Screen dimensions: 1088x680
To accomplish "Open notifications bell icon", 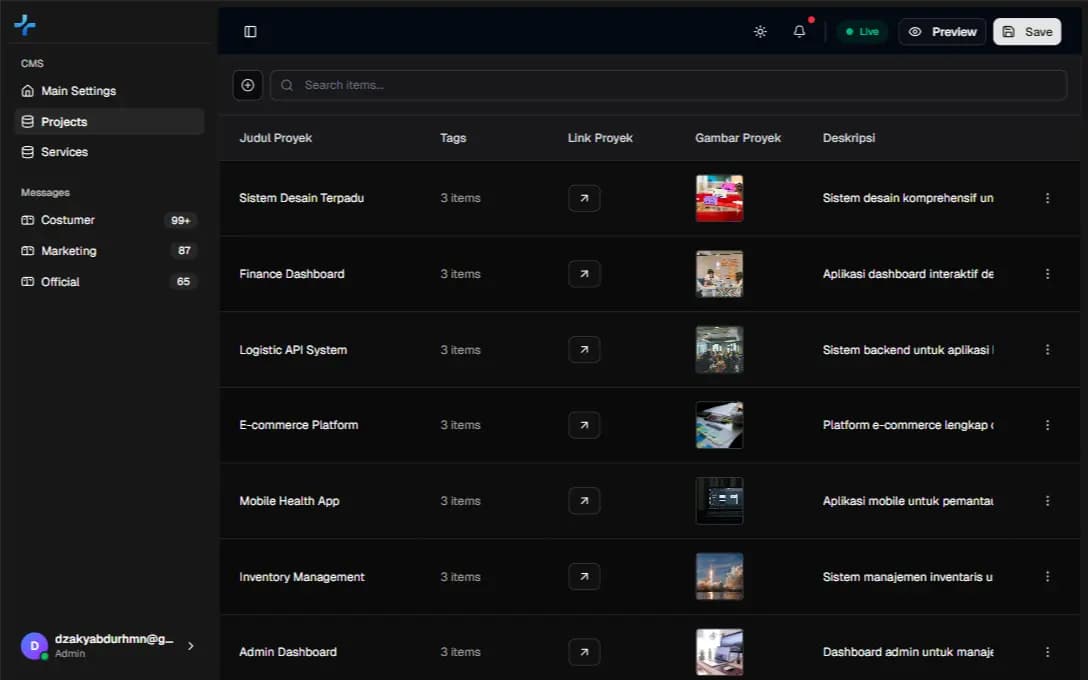I will point(799,32).
